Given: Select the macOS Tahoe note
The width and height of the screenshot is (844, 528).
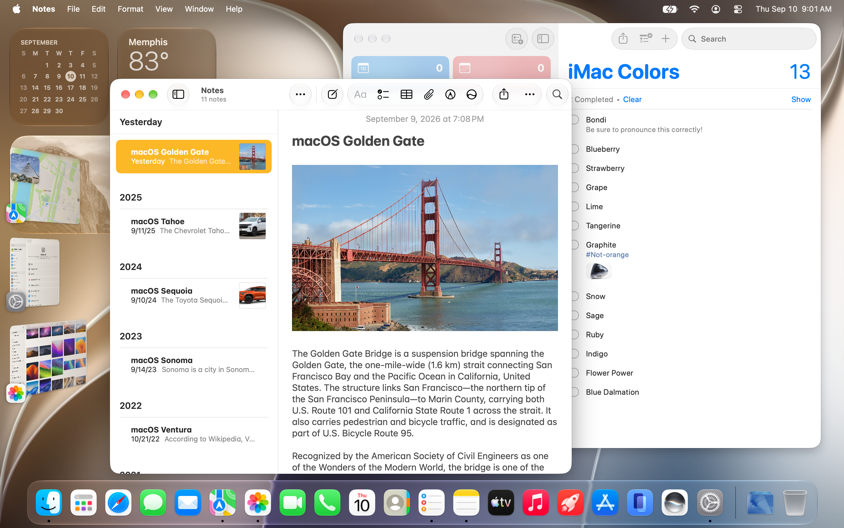Looking at the screenshot, I should click(194, 226).
